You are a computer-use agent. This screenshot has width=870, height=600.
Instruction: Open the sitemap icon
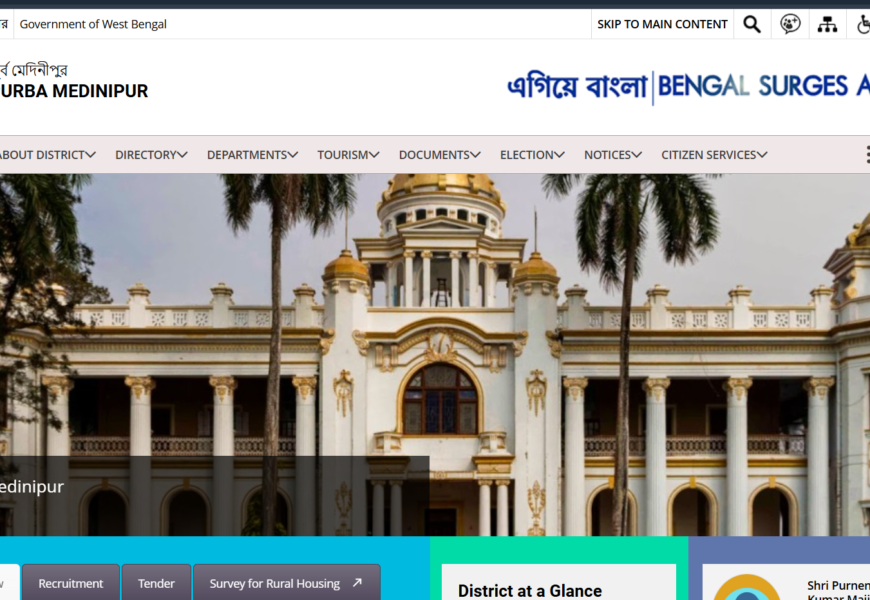click(827, 24)
